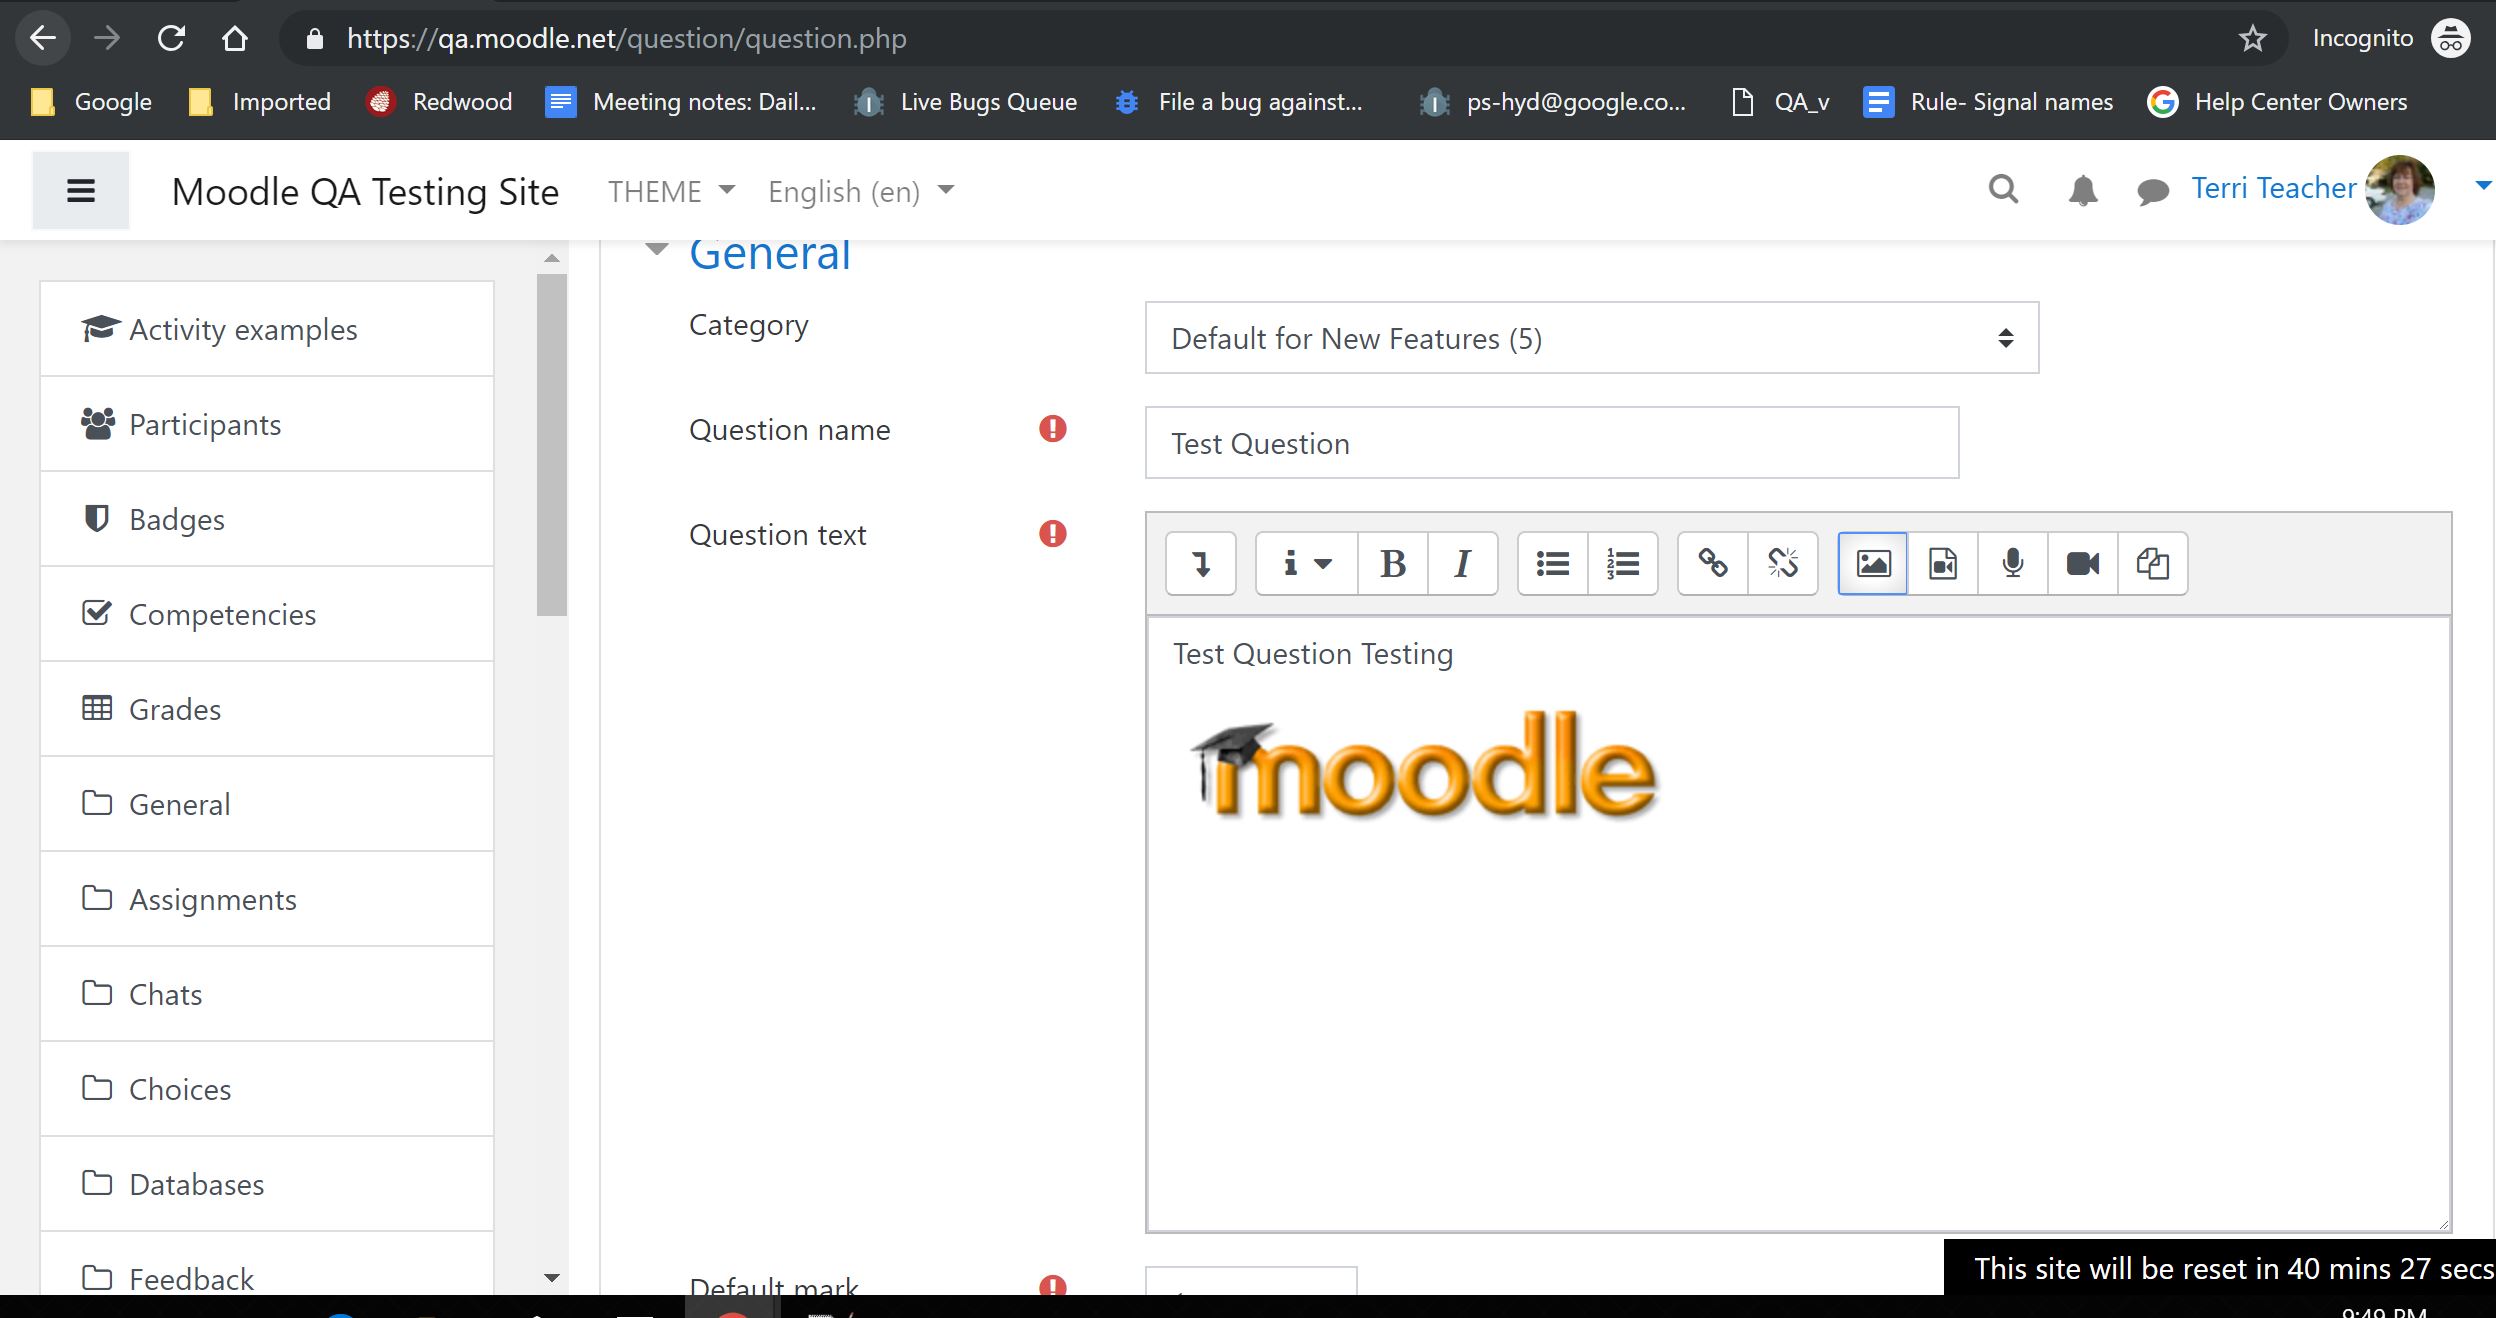
Task: Click Question text required indicator icon
Action: pyautogui.click(x=1053, y=534)
